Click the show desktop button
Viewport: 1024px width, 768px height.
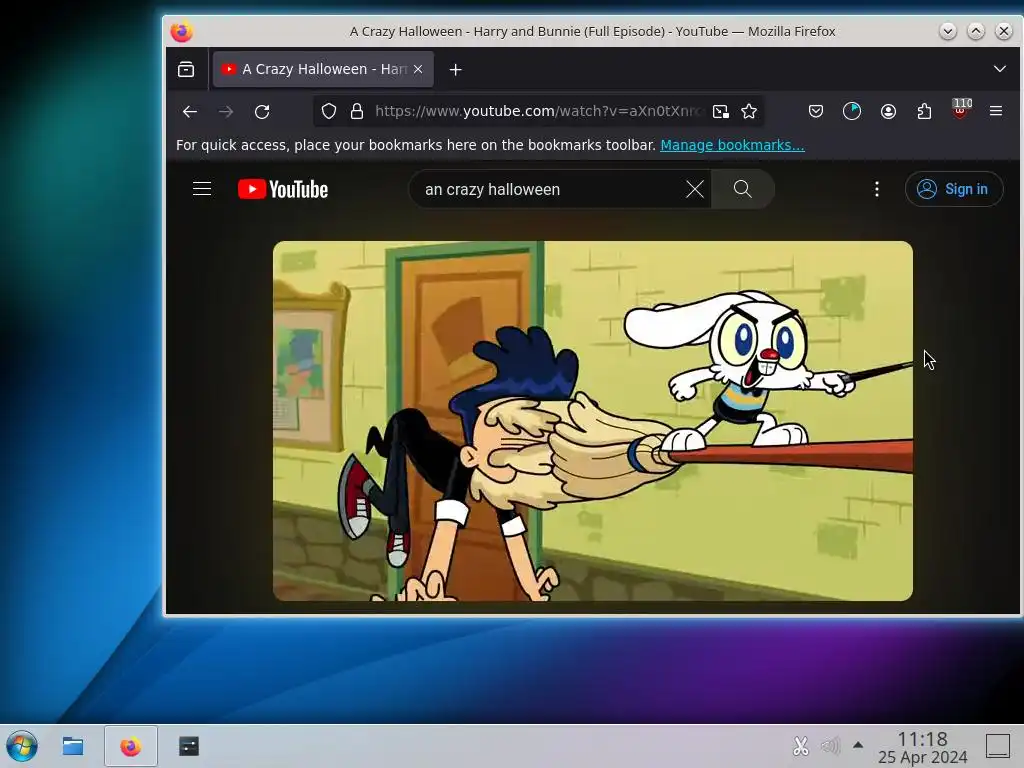[x=998, y=746]
